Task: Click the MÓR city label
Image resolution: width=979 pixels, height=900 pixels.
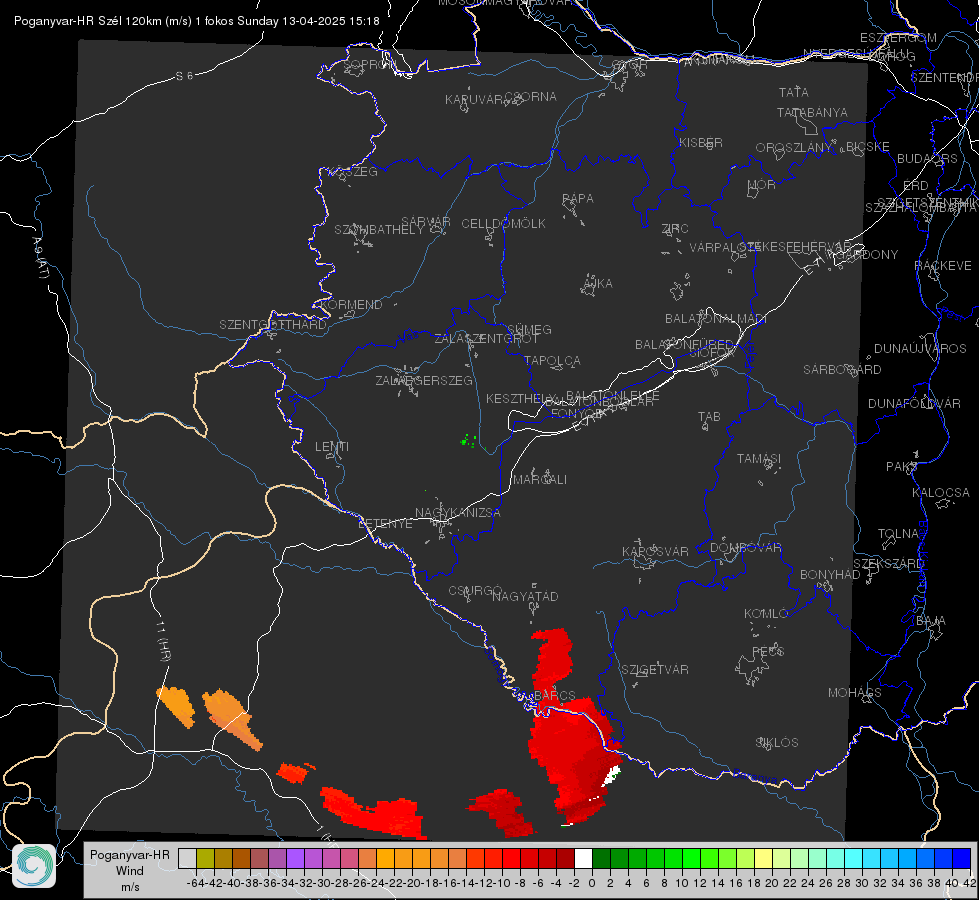Action: click(x=762, y=185)
